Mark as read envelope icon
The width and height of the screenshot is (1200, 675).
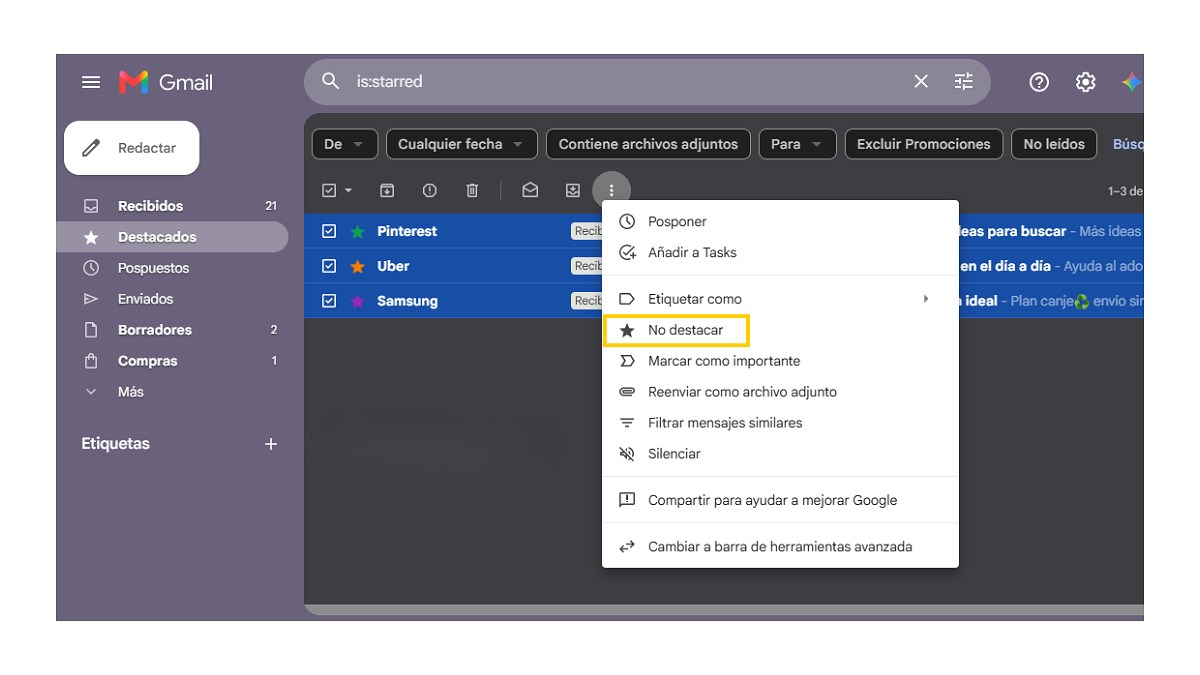(530, 190)
